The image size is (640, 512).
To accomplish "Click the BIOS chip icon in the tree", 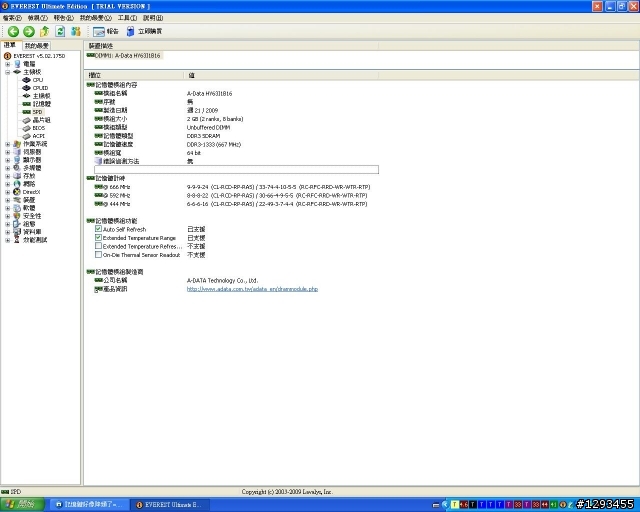I will point(27,128).
